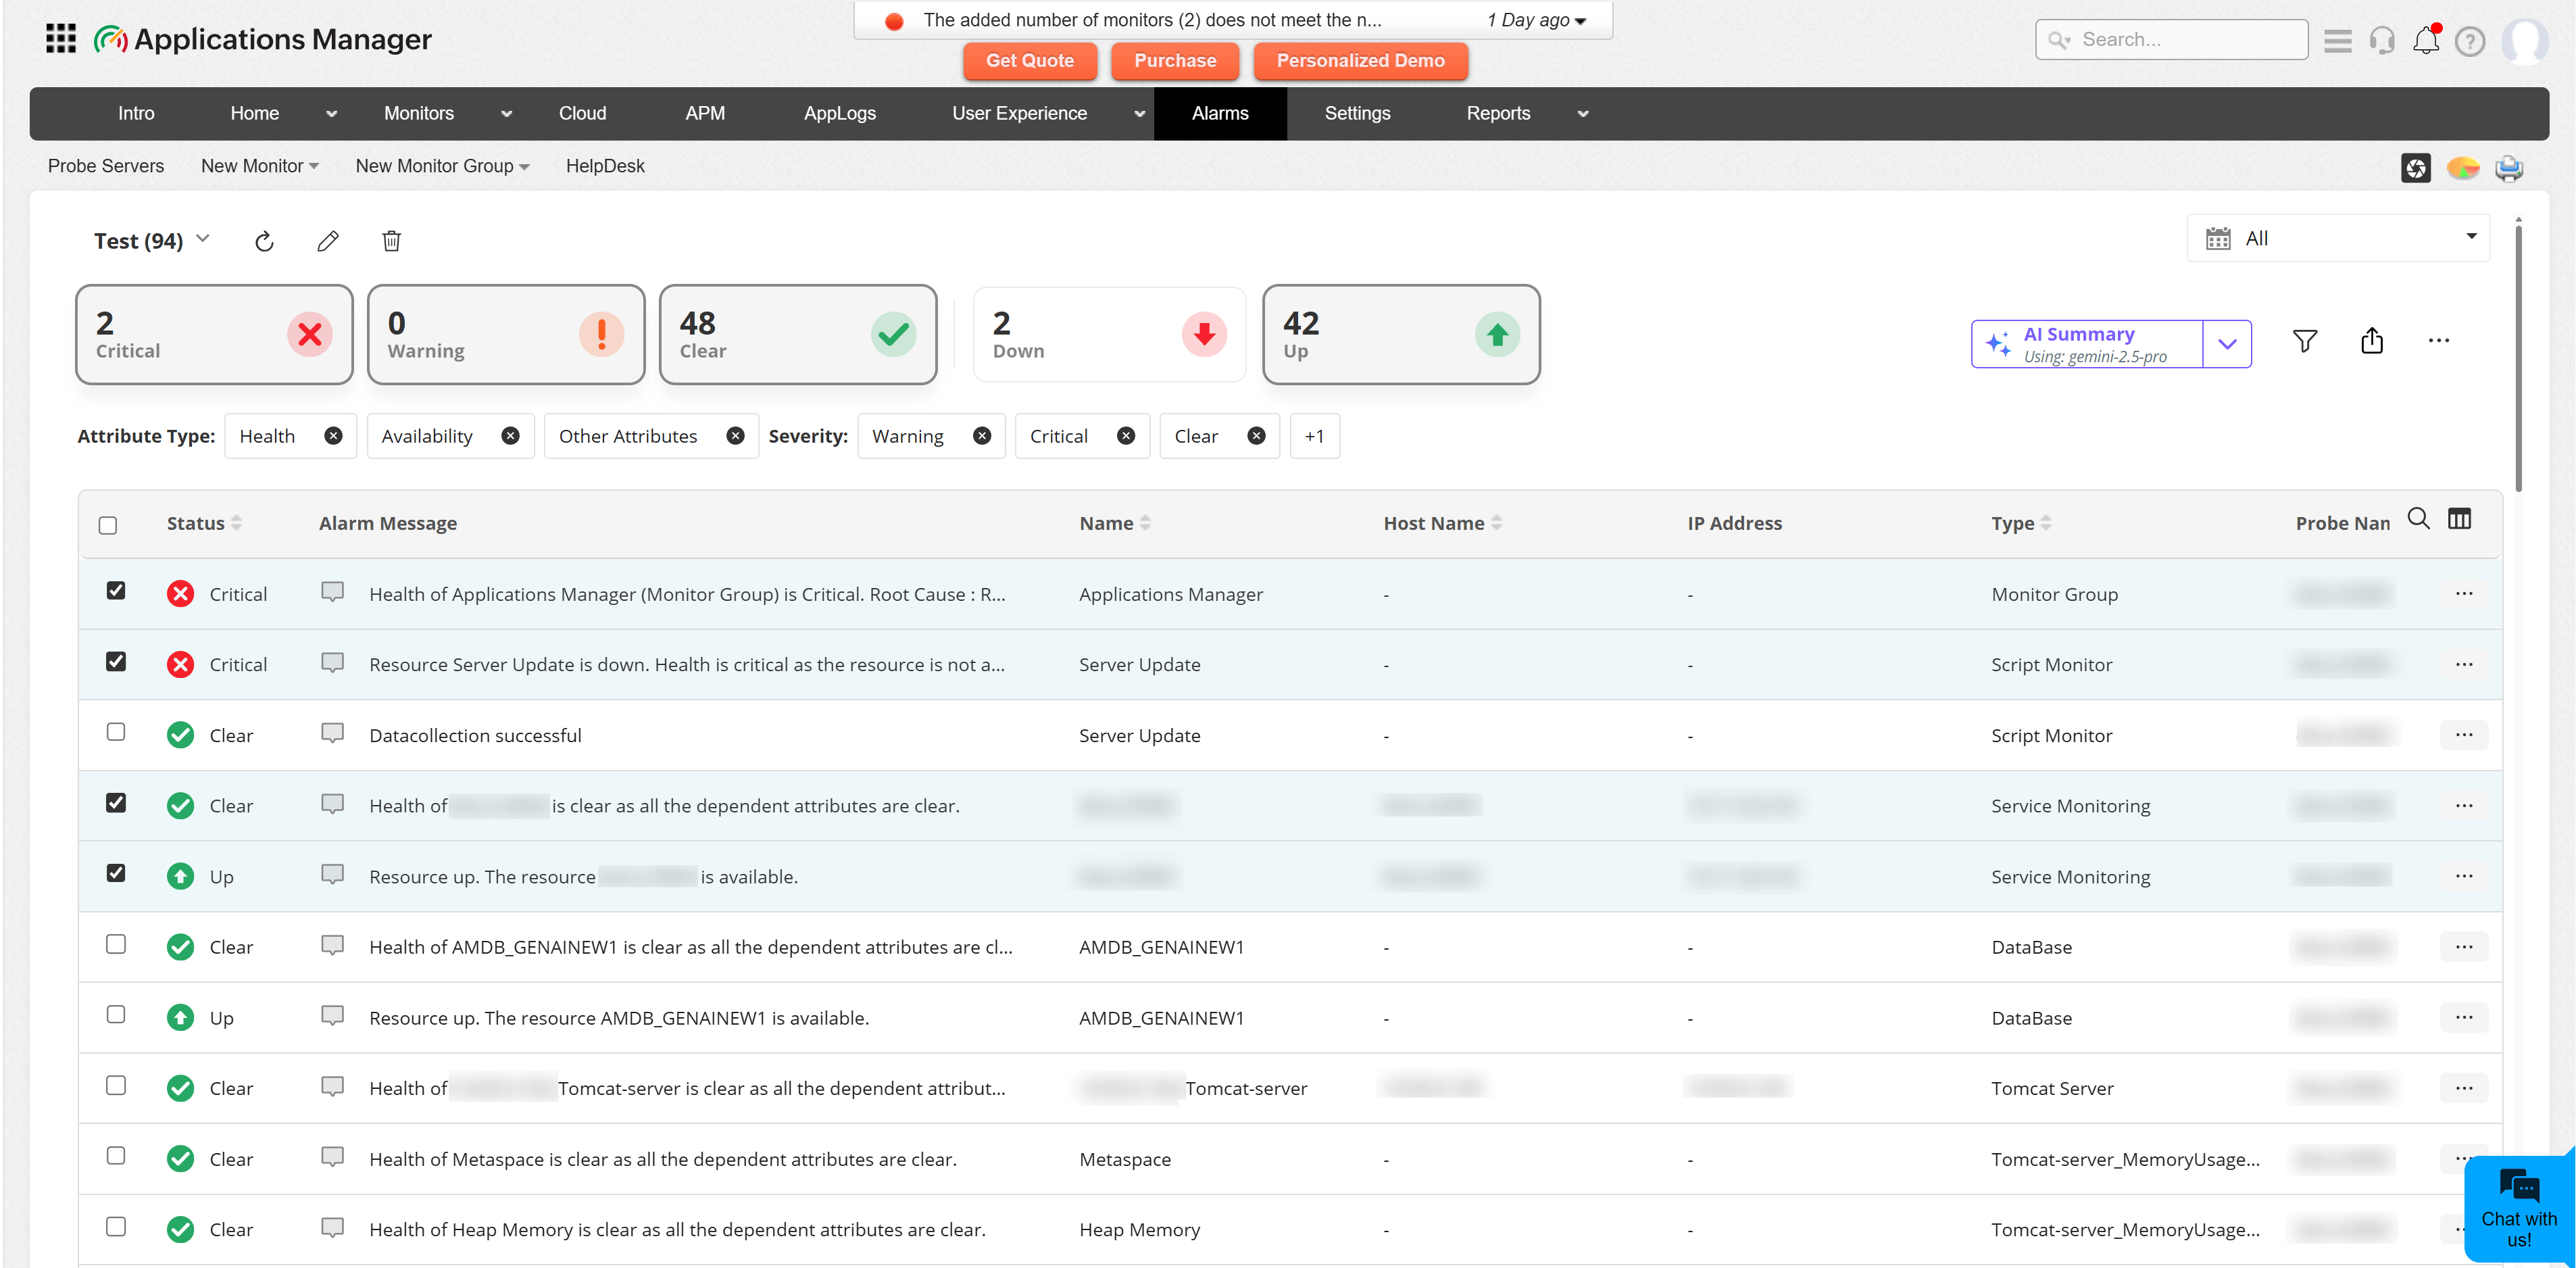Remove the Warning severity chip

982,436
